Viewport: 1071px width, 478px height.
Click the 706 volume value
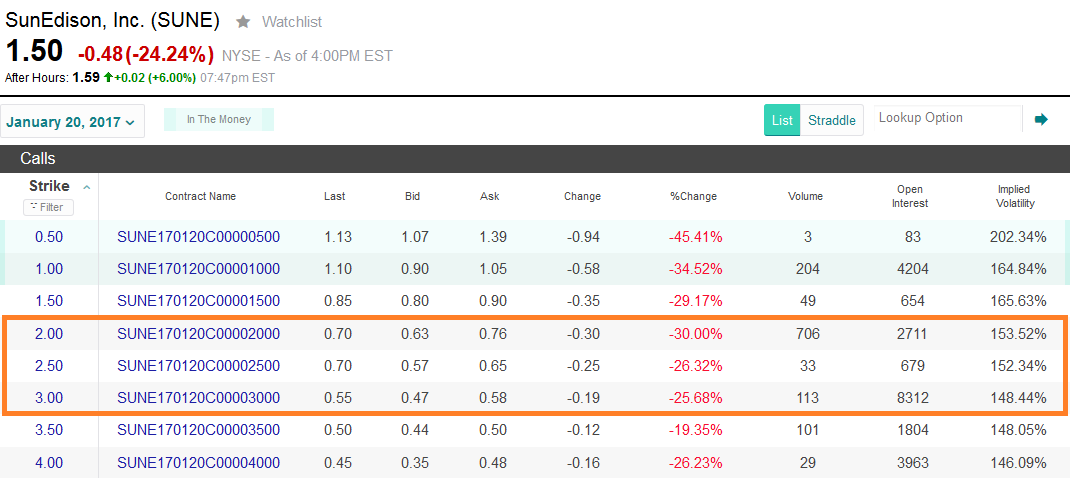click(x=808, y=334)
